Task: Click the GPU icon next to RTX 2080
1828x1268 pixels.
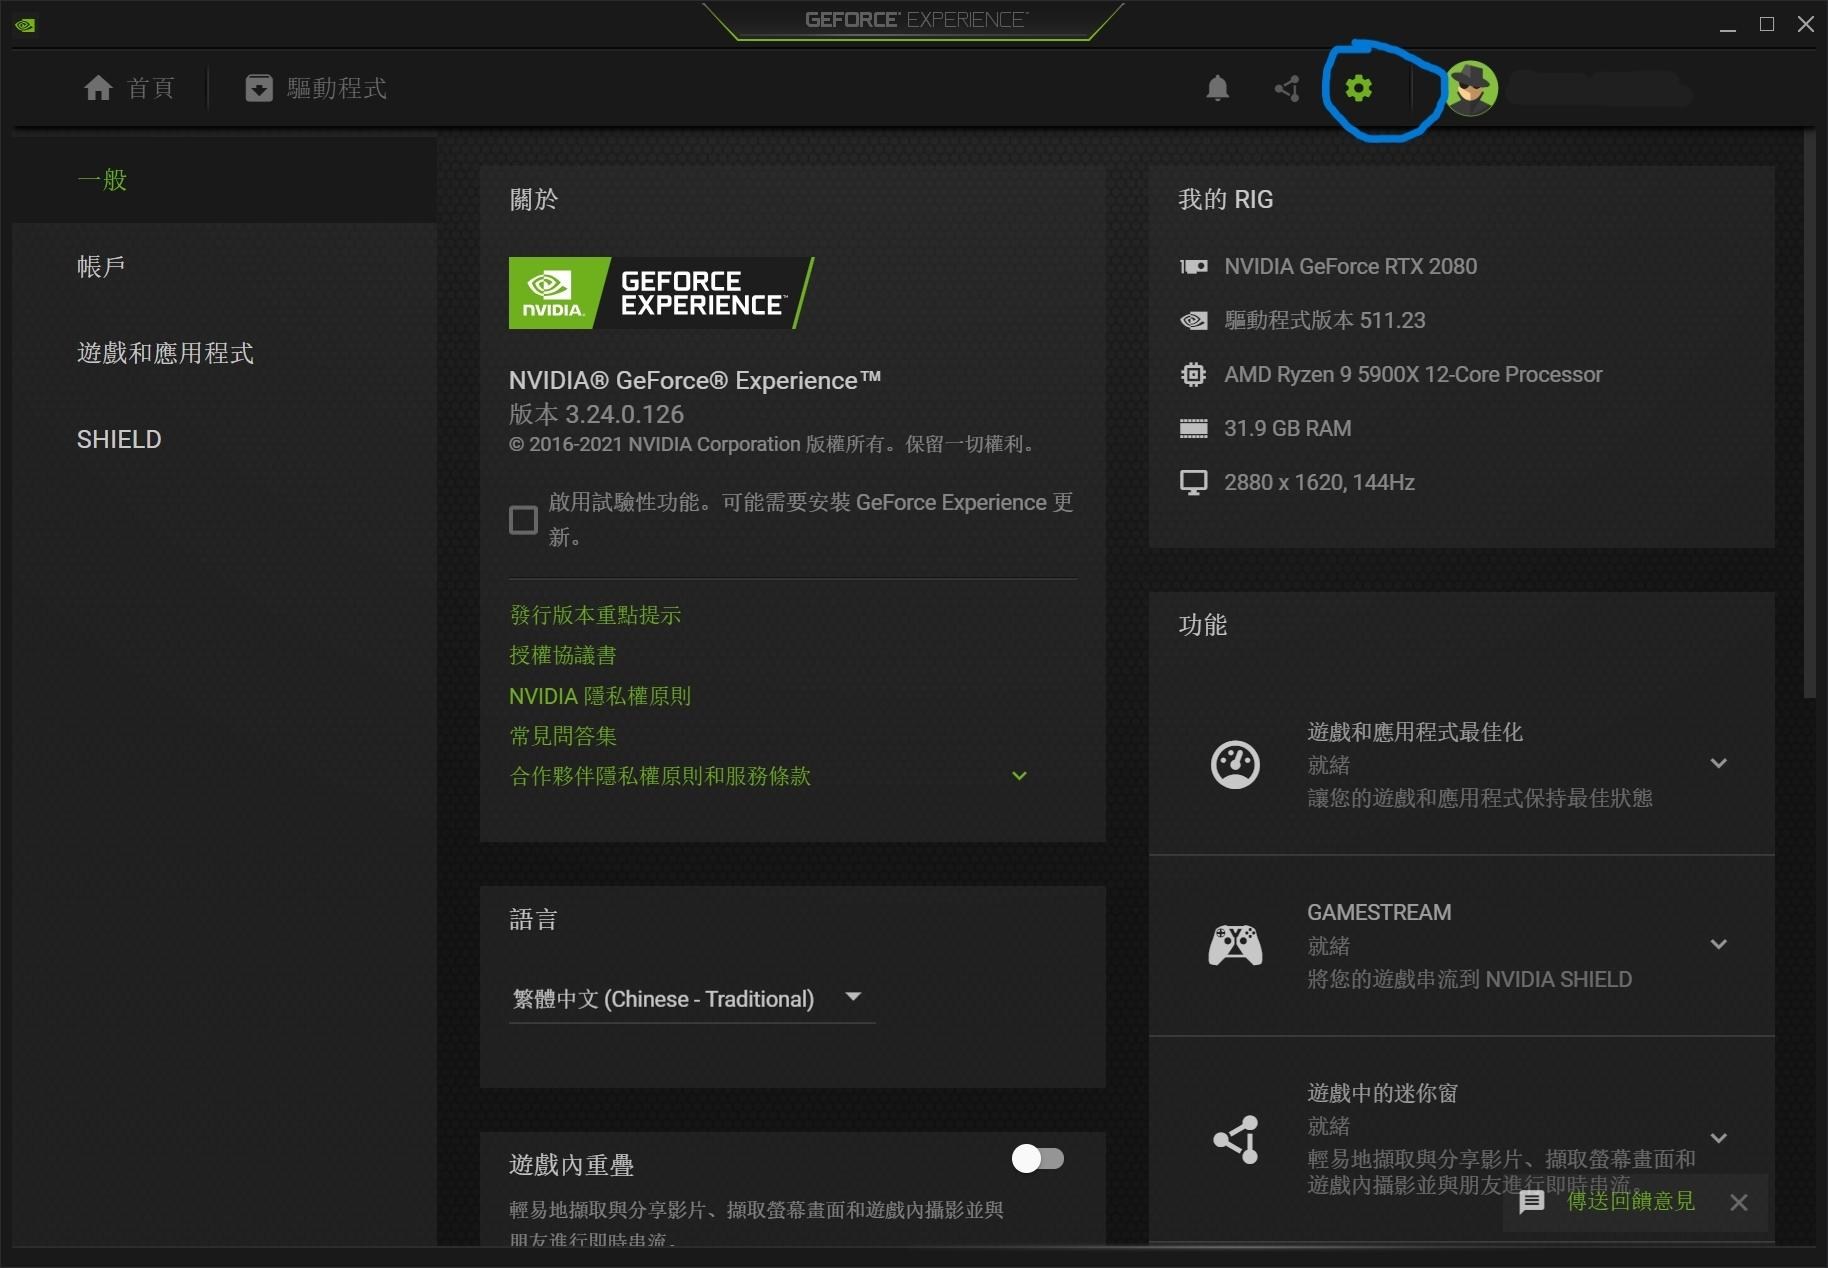Action: 1193,266
